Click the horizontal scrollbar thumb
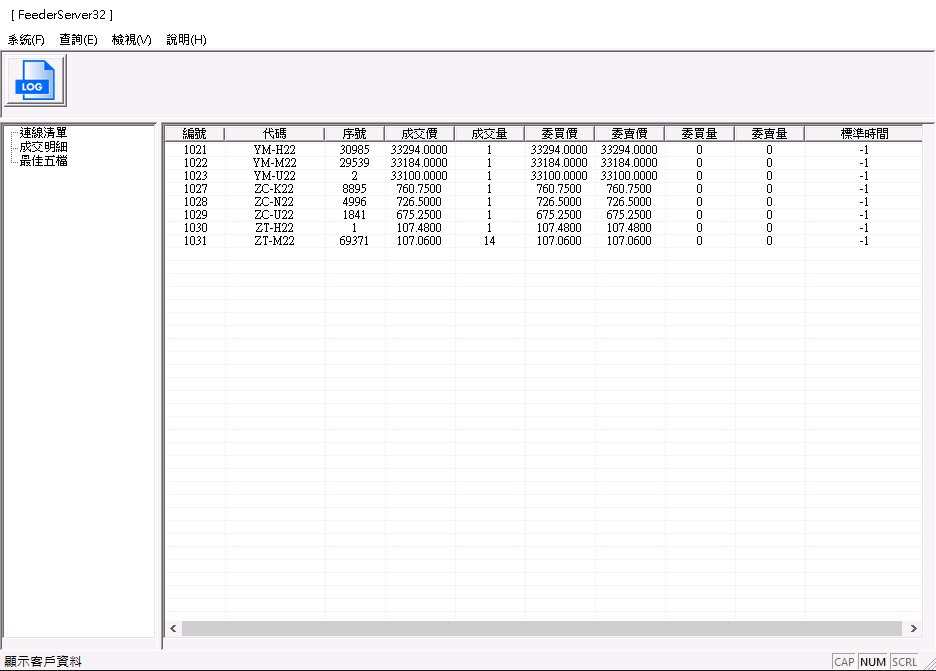This screenshot has width=936, height=671. (541, 628)
